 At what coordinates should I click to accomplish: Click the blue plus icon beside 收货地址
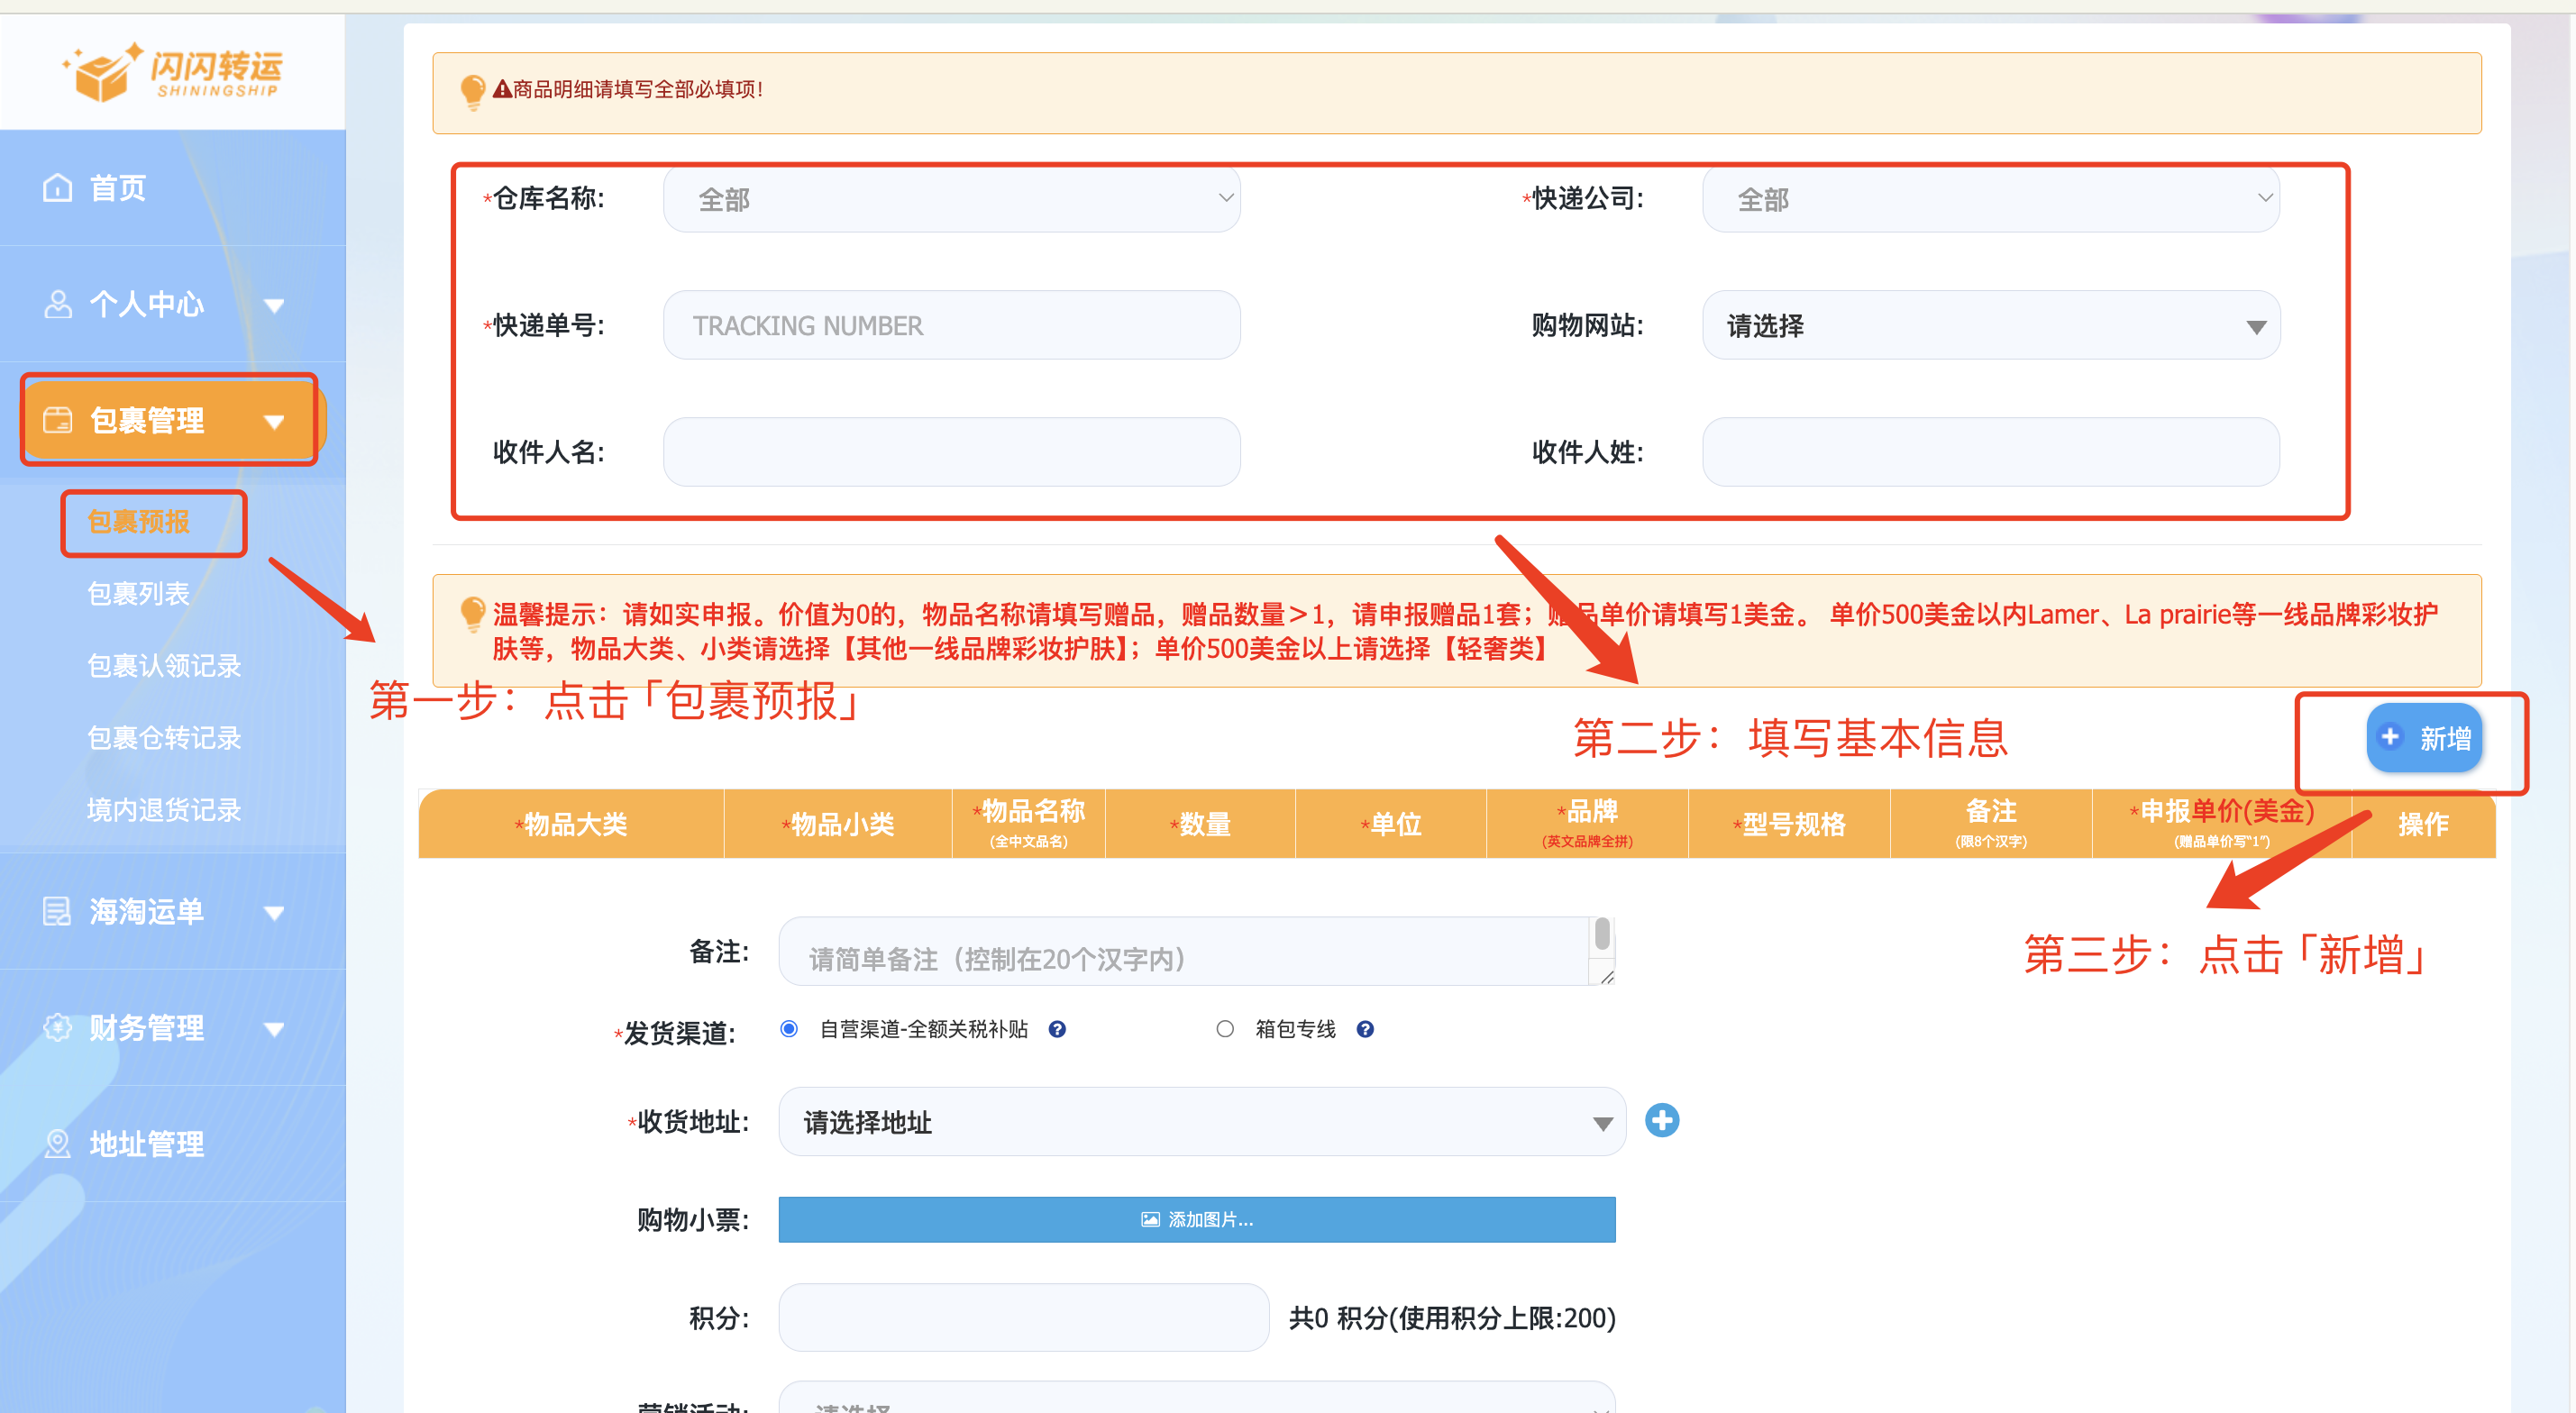point(1662,1120)
